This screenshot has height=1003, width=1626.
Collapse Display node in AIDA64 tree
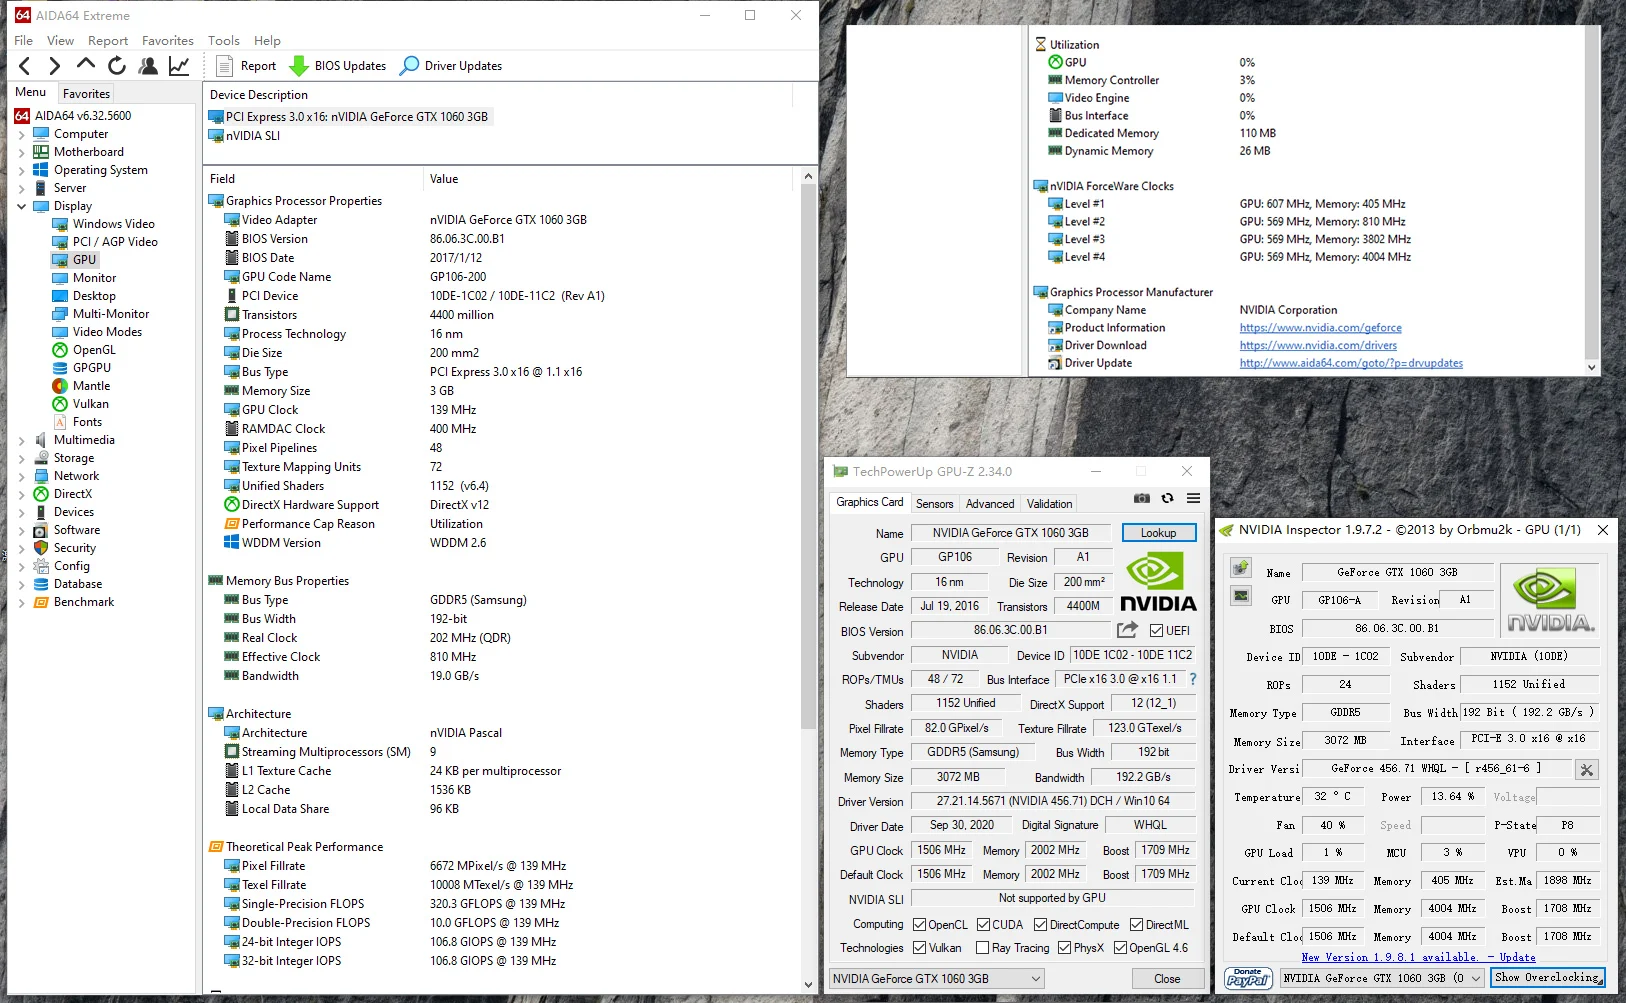click(22, 206)
